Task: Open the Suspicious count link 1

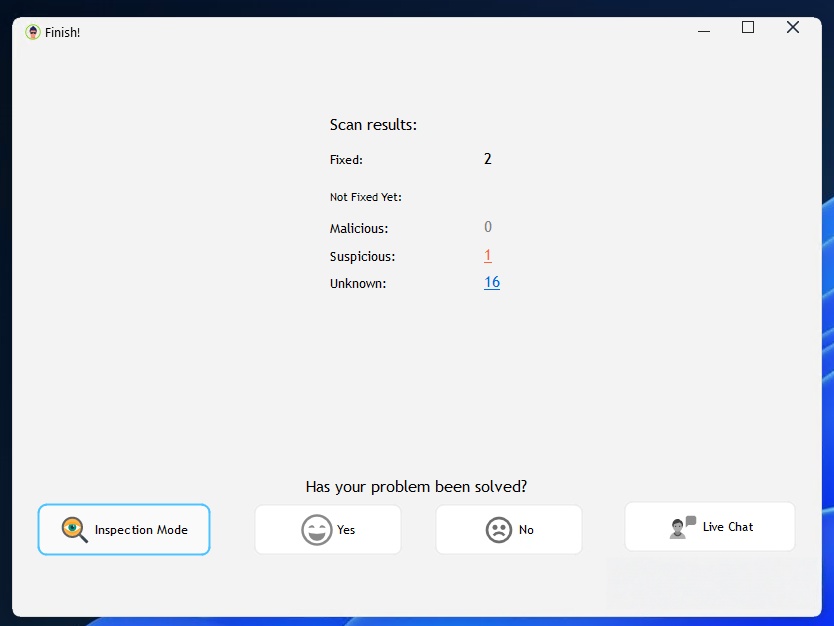Action: click(488, 255)
